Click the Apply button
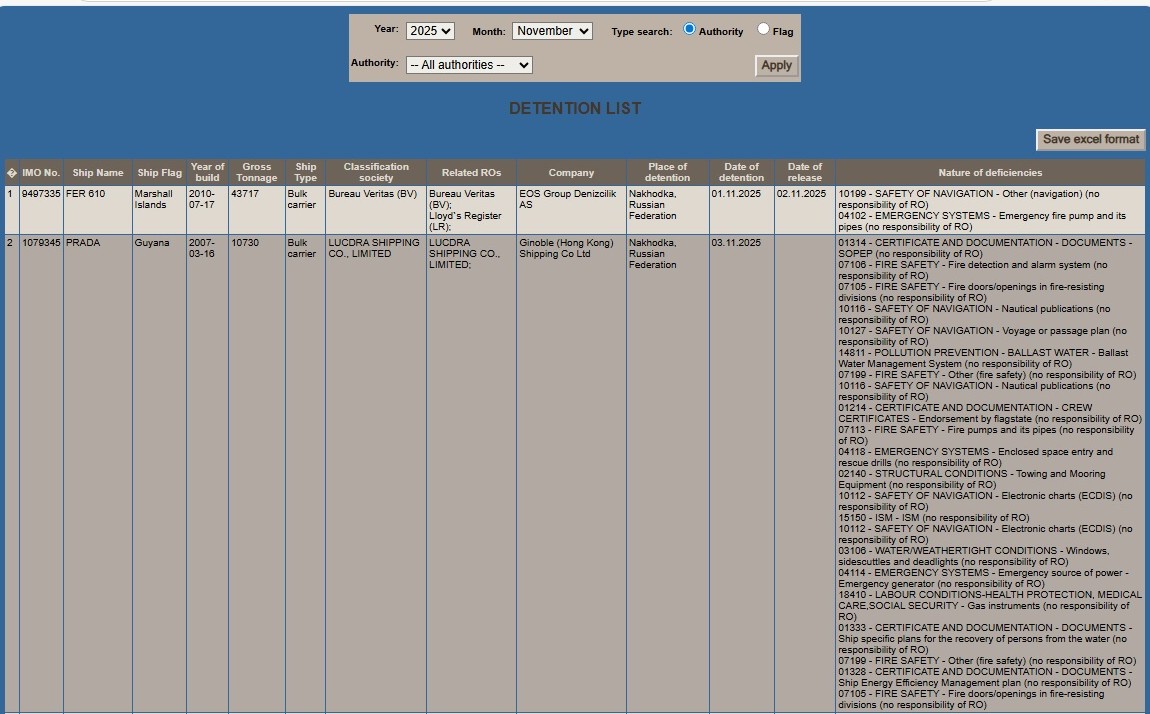This screenshot has height=714, width=1150. point(776,66)
